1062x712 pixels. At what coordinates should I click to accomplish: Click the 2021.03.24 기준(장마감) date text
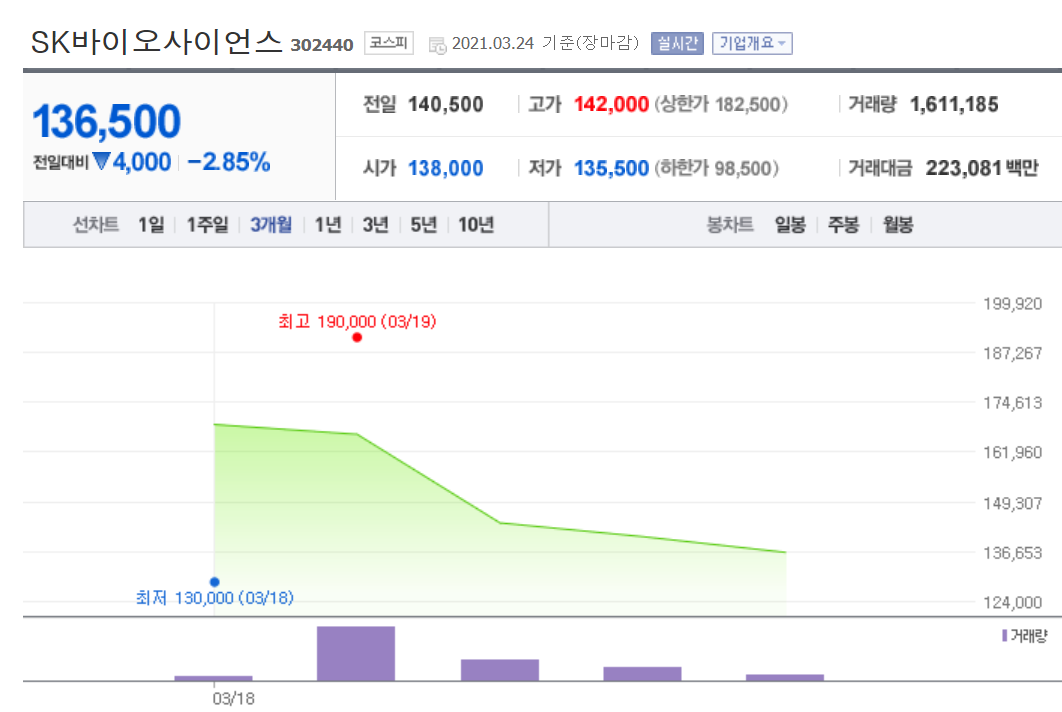[545, 43]
